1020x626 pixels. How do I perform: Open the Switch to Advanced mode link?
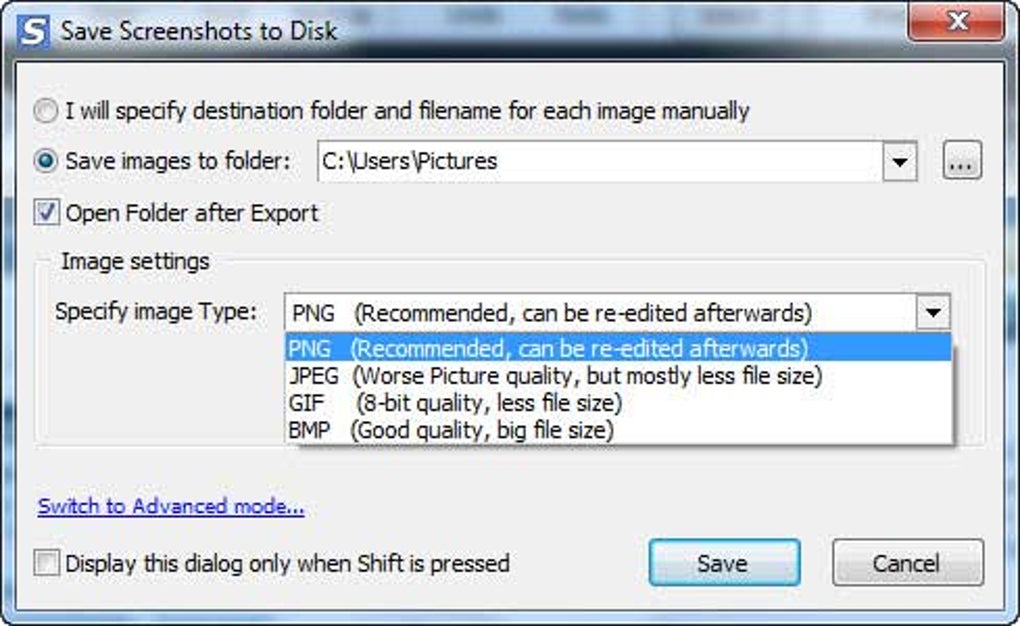[170, 506]
